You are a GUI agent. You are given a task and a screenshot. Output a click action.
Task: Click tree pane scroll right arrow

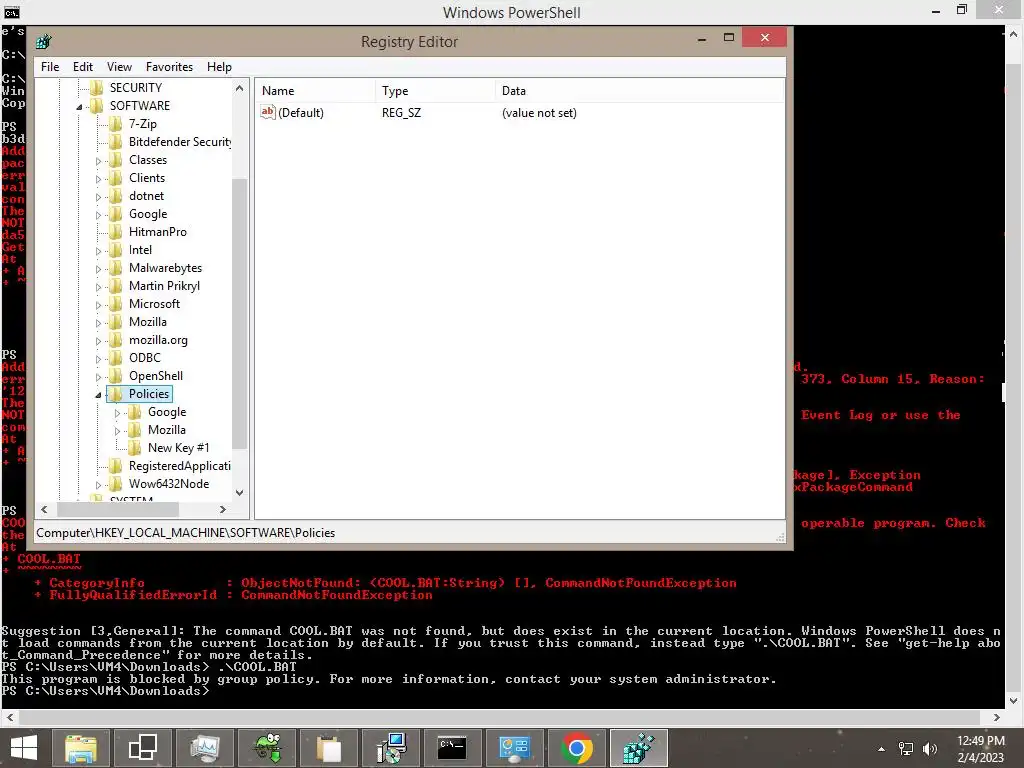[223, 509]
